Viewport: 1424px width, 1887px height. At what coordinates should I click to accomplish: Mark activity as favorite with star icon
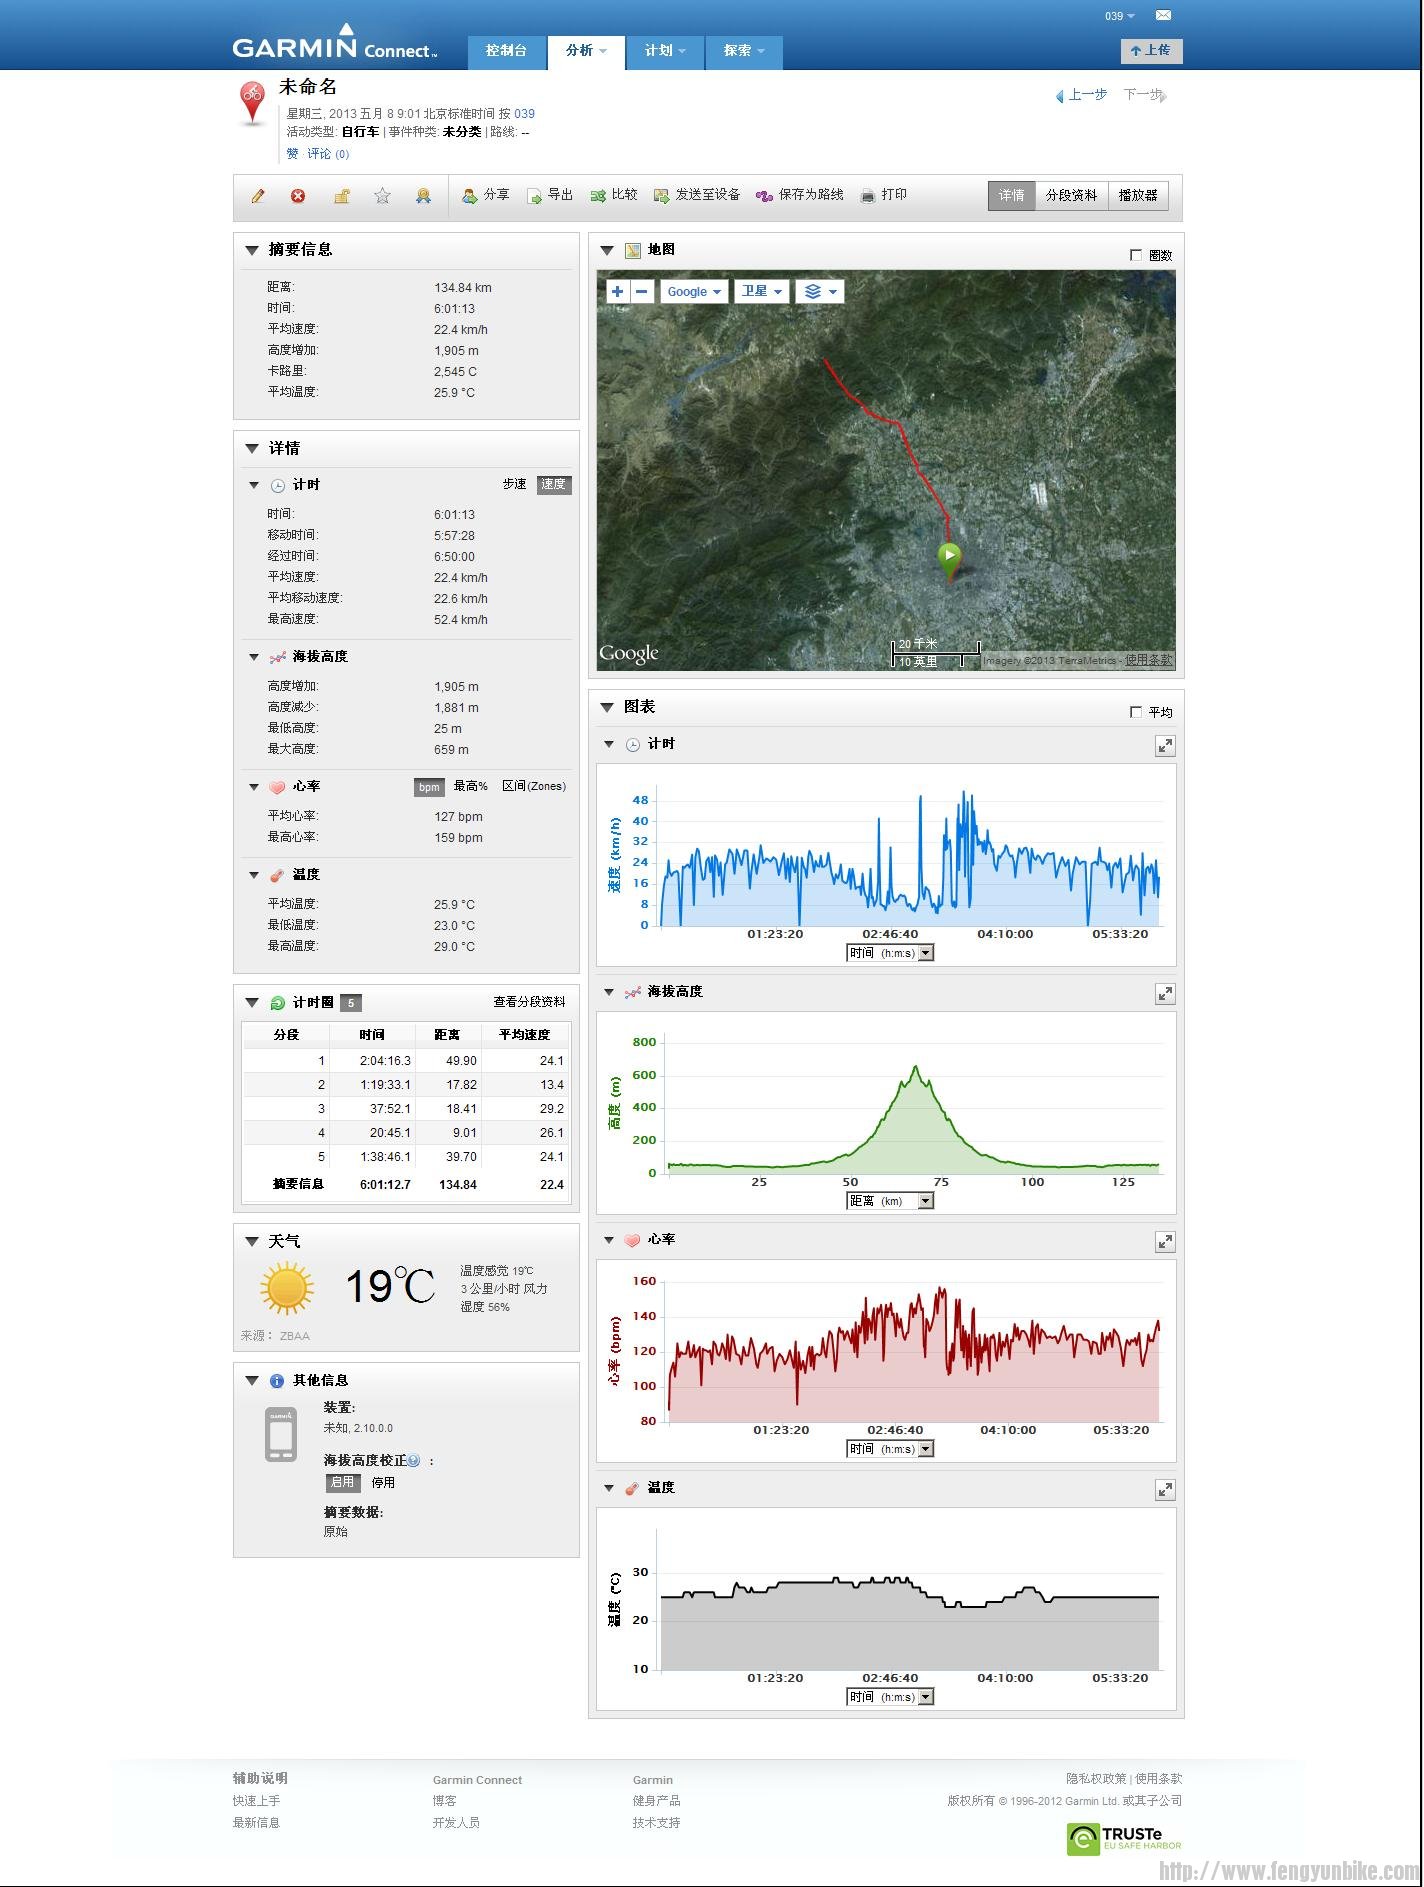tap(382, 196)
